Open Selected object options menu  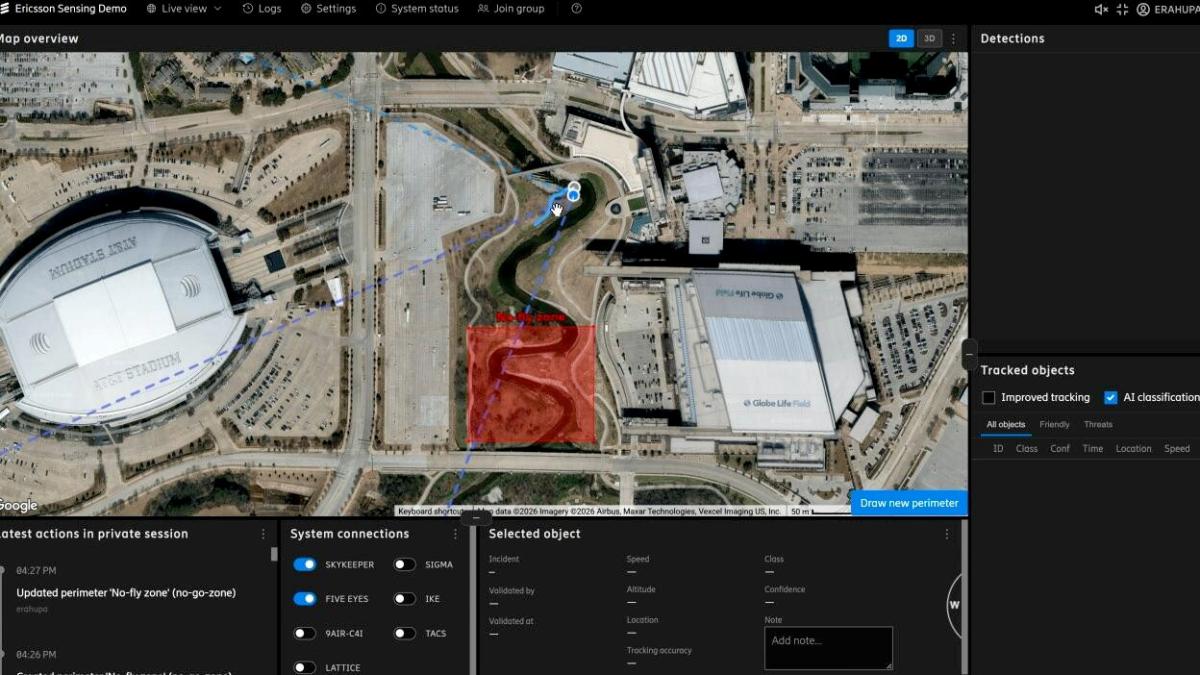click(x=947, y=534)
